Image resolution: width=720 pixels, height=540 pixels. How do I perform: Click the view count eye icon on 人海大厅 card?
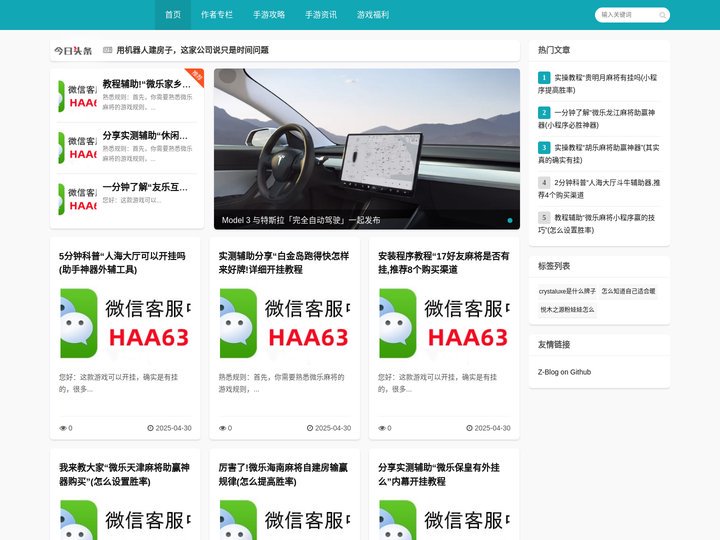[x=63, y=428]
